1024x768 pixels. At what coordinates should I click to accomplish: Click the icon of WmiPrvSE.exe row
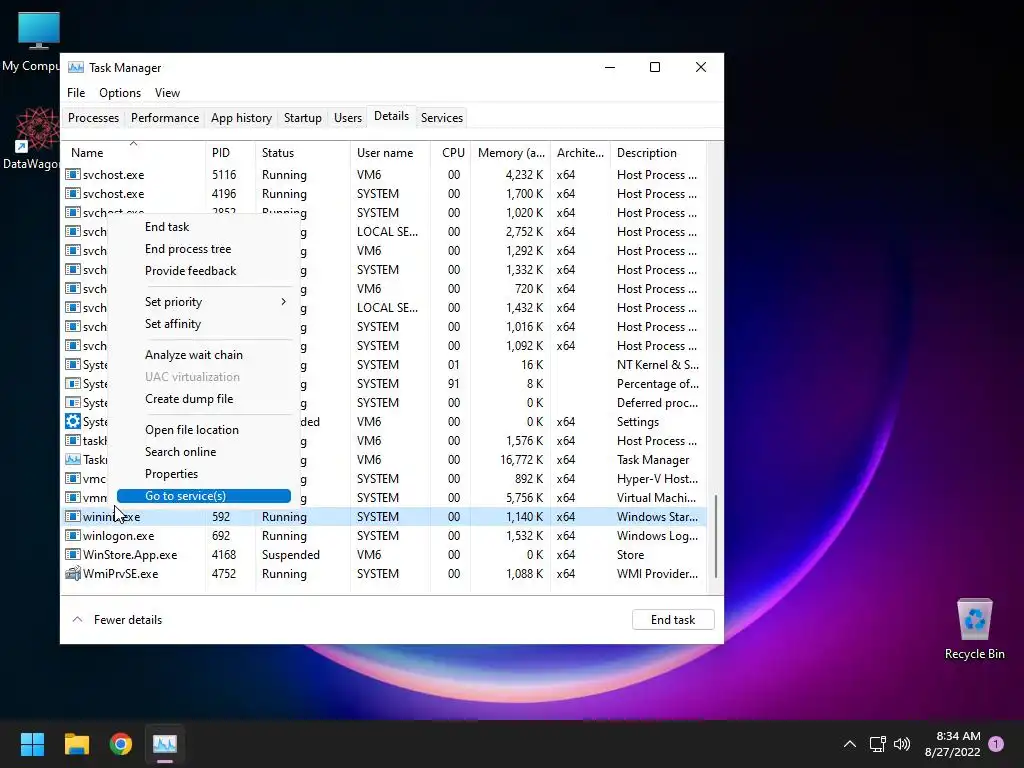(73, 573)
